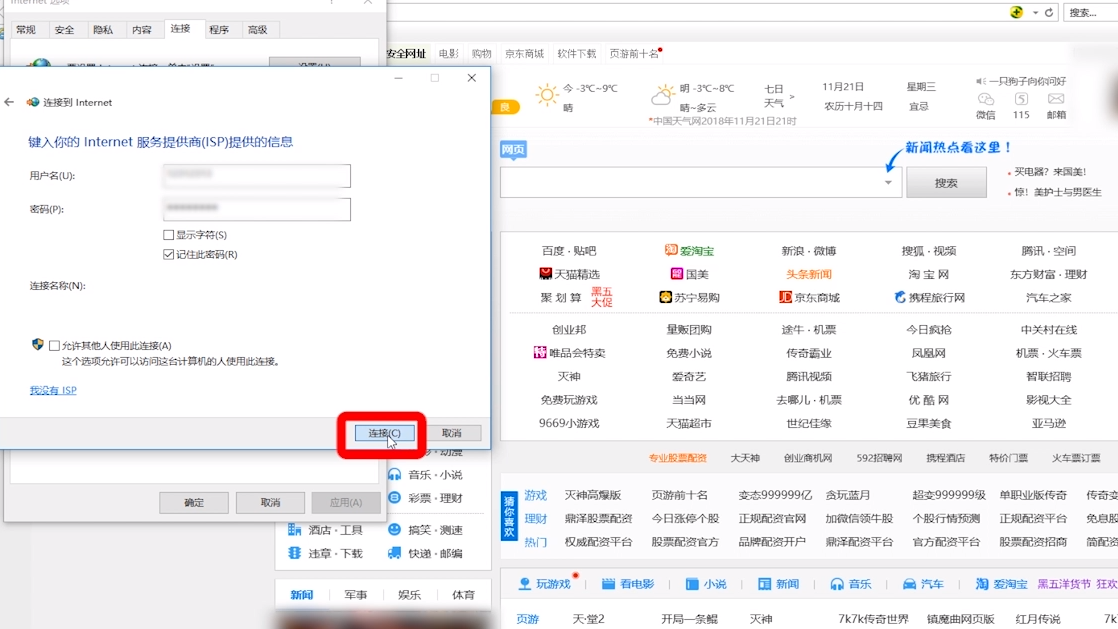Open the 专业股票配资 link
The height and width of the screenshot is (629, 1118).
[x=677, y=458]
